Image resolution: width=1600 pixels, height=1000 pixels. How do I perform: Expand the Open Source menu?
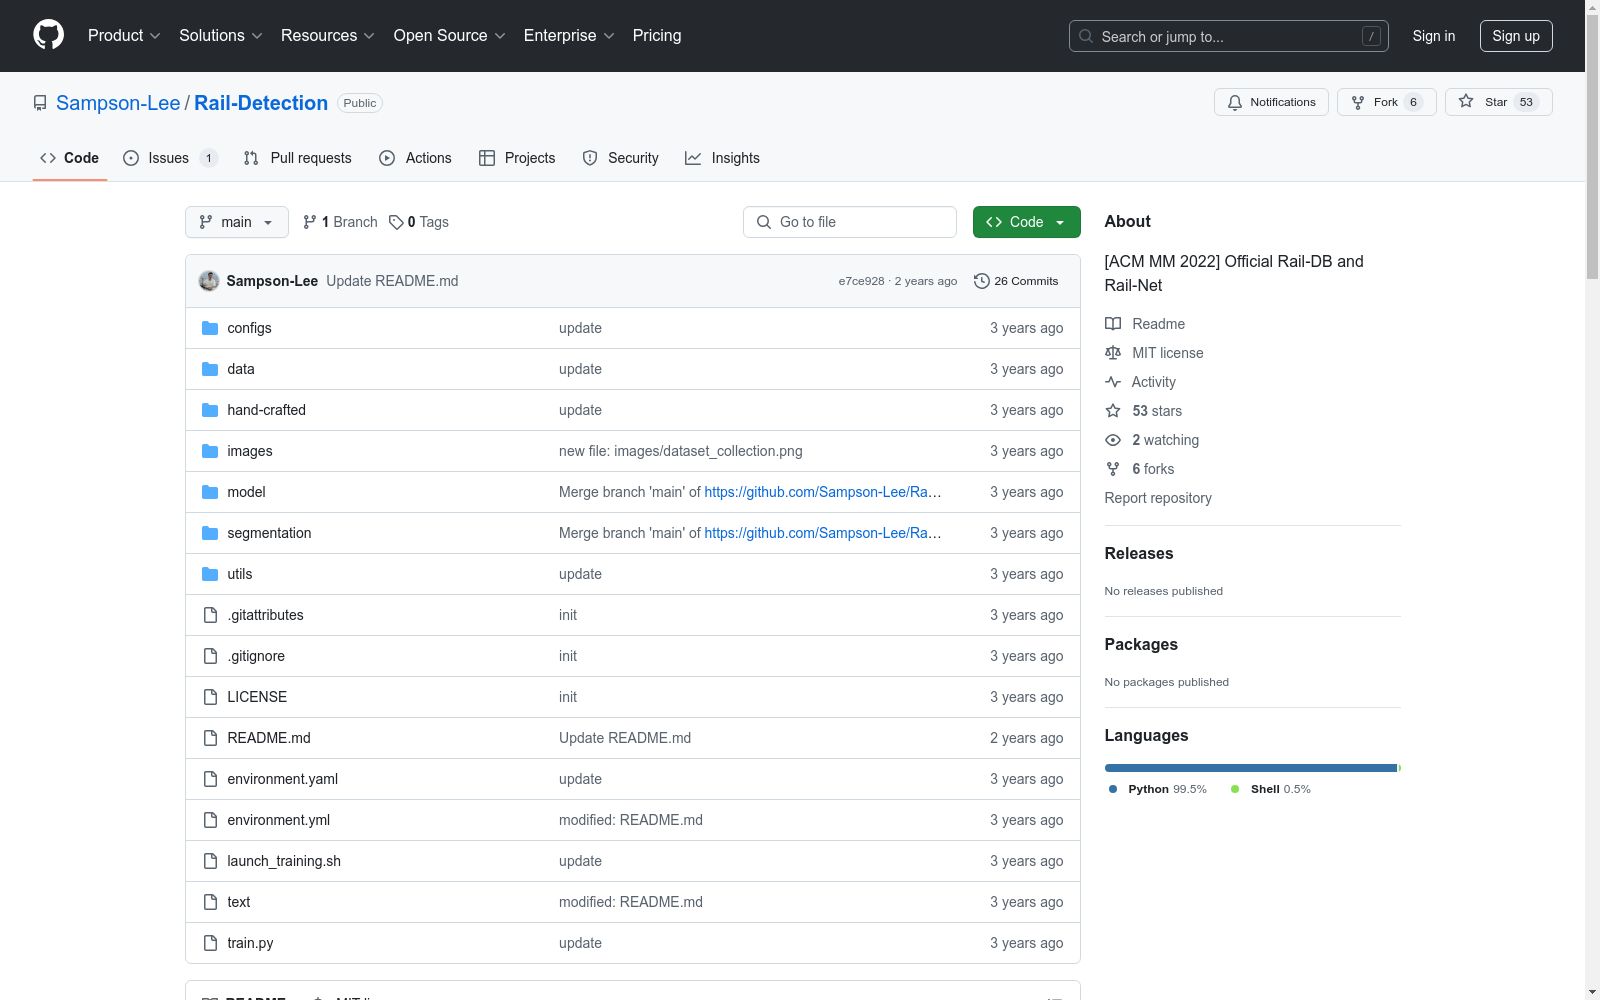point(450,36)
